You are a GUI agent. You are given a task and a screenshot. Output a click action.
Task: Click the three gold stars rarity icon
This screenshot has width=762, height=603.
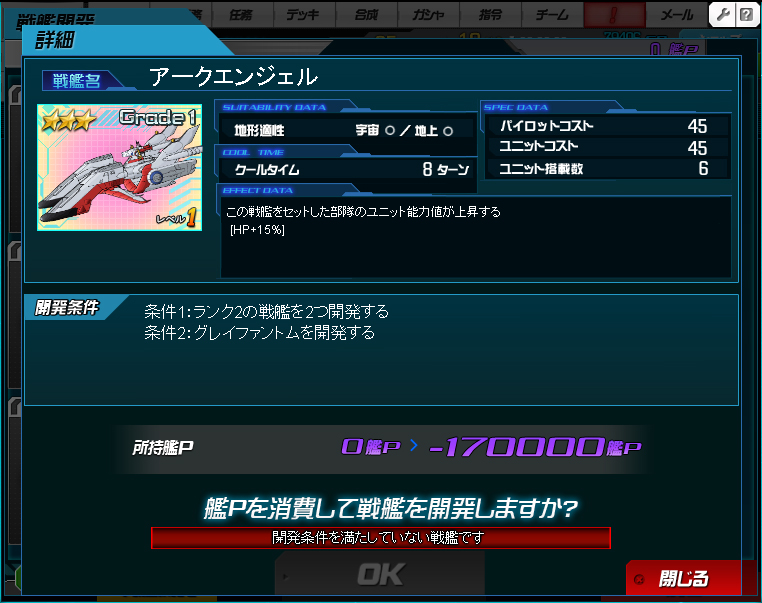point(68,120)
